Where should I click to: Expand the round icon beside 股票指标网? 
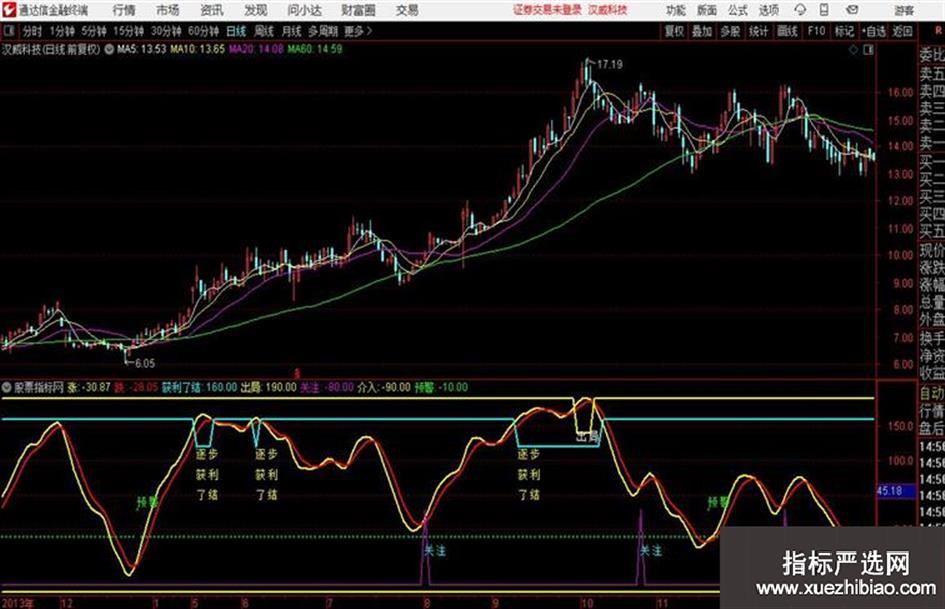click(x=7, y=387)
